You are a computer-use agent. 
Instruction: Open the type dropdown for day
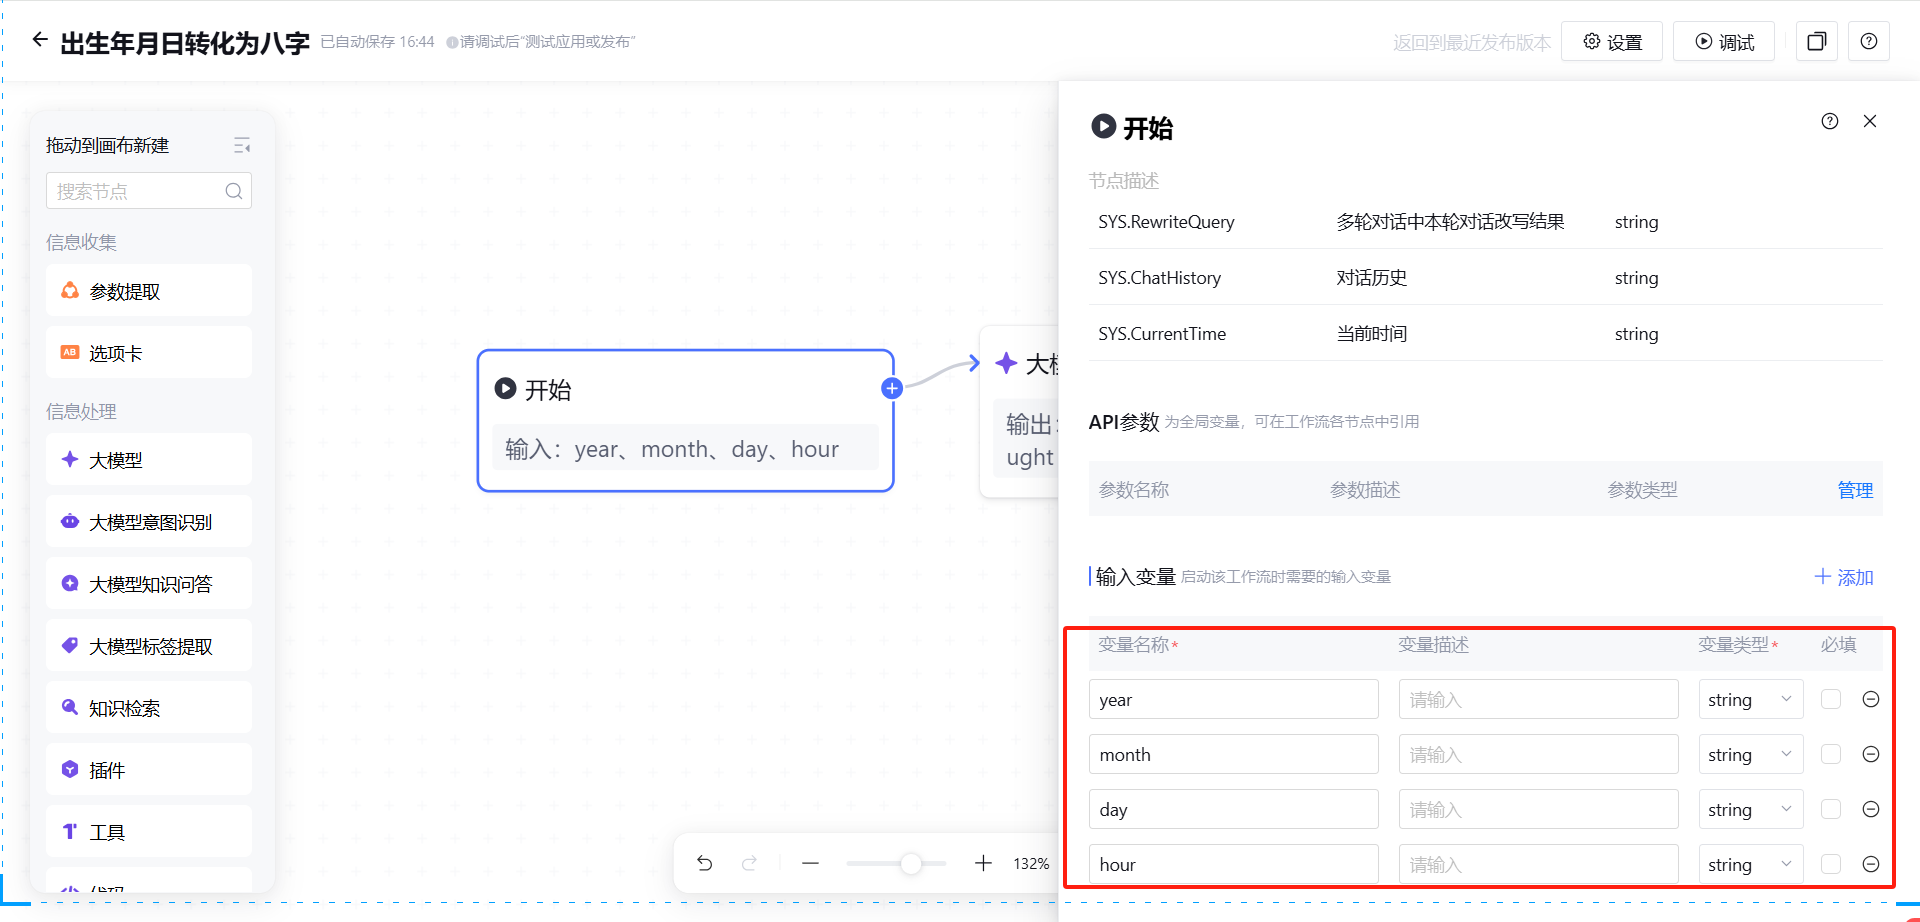click(x=1751, y=809)
